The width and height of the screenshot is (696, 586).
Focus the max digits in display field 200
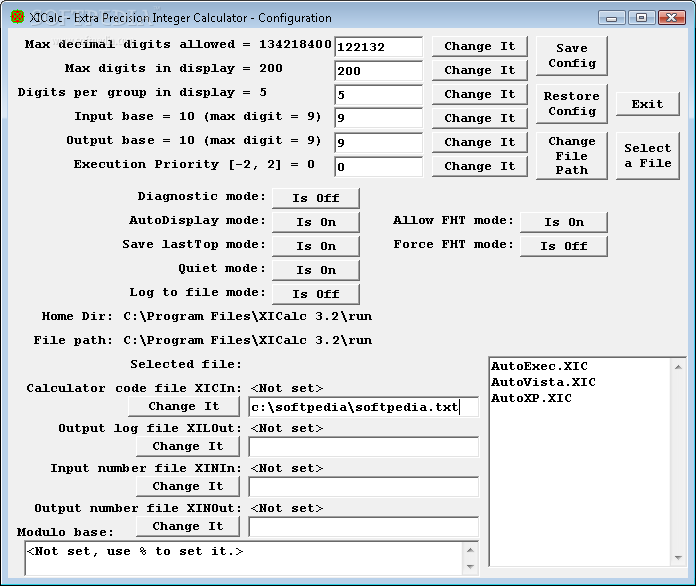click(379, 71)
